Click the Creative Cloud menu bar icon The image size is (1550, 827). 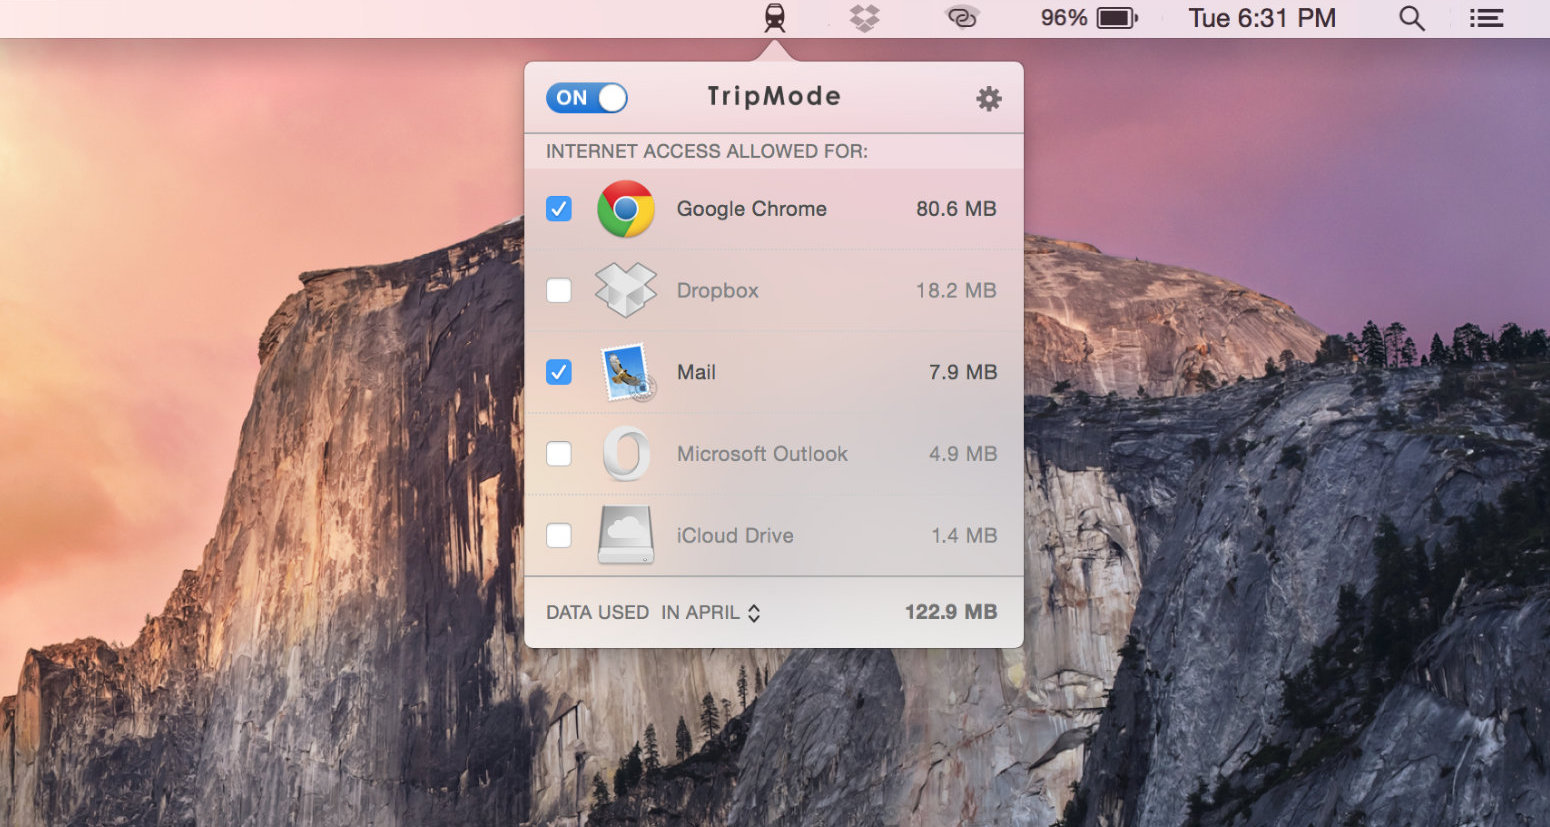[962, 18]
